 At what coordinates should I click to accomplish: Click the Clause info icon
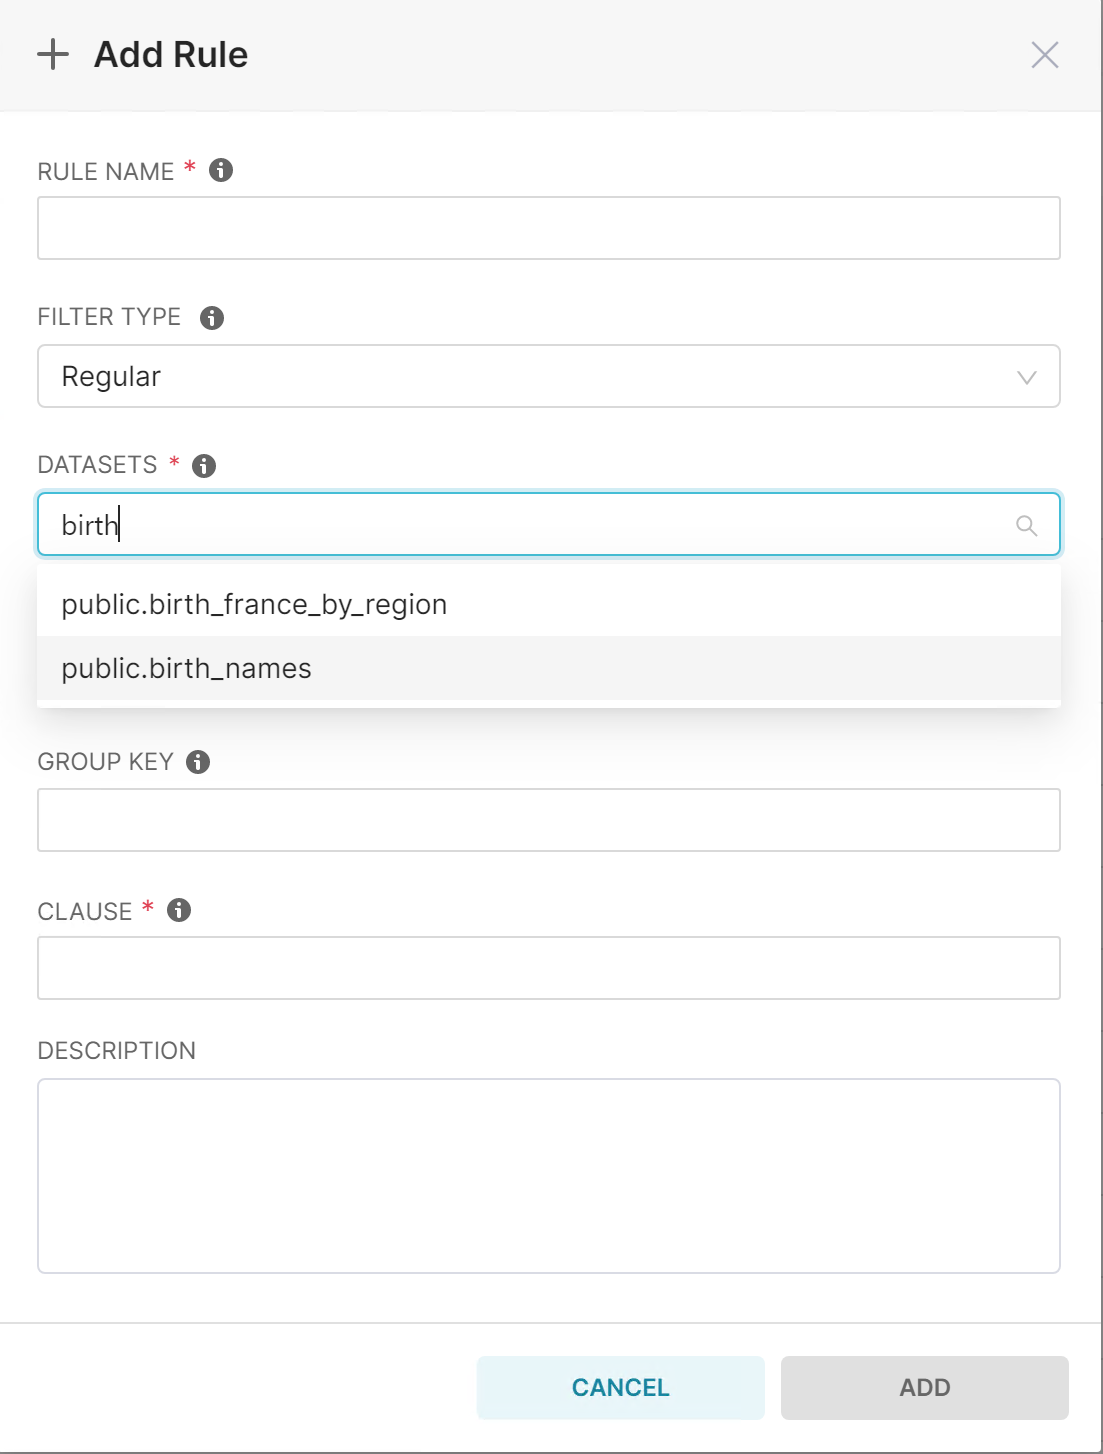[179, 910]
